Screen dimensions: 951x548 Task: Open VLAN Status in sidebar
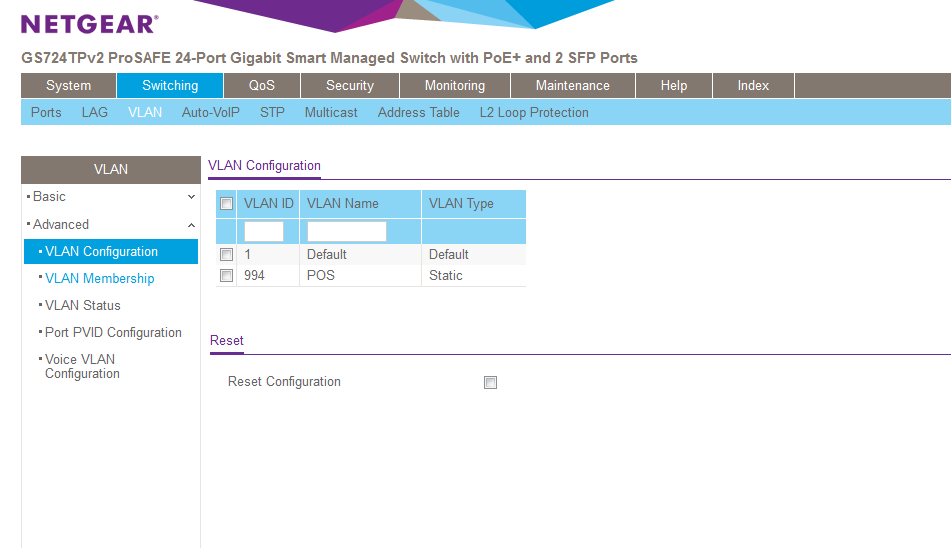82,306
